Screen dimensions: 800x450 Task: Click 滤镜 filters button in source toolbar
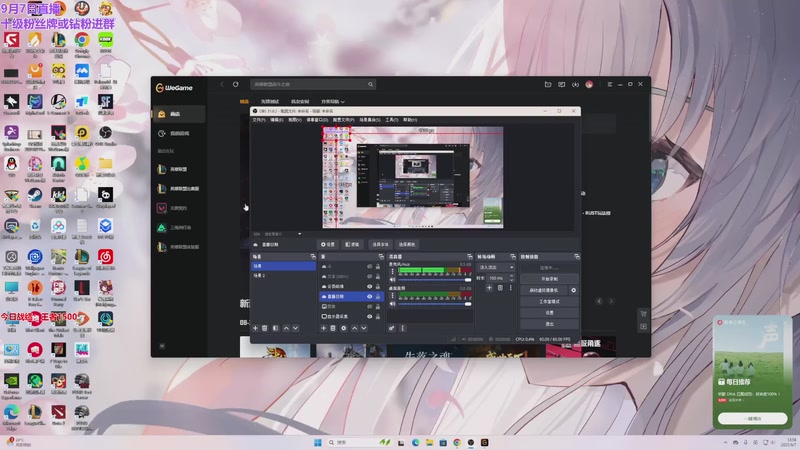point(352,244)
